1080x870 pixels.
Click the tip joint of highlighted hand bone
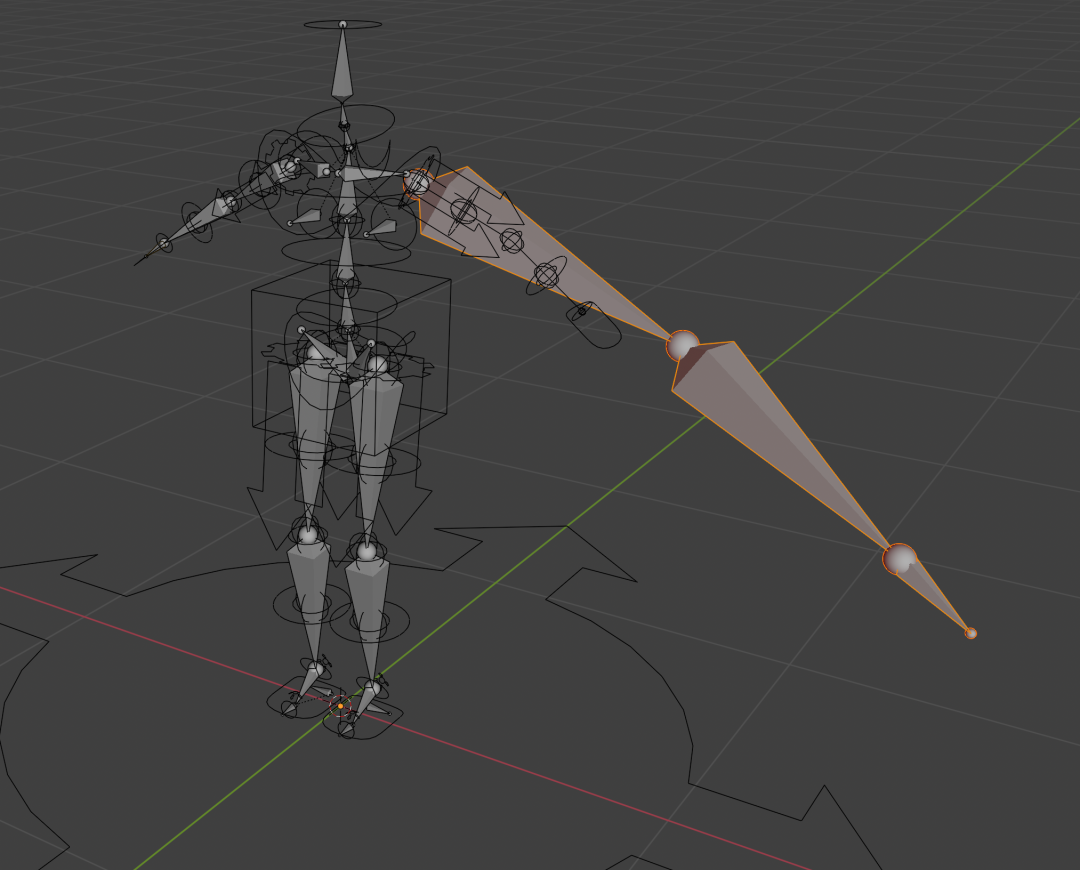coord(971,633)
